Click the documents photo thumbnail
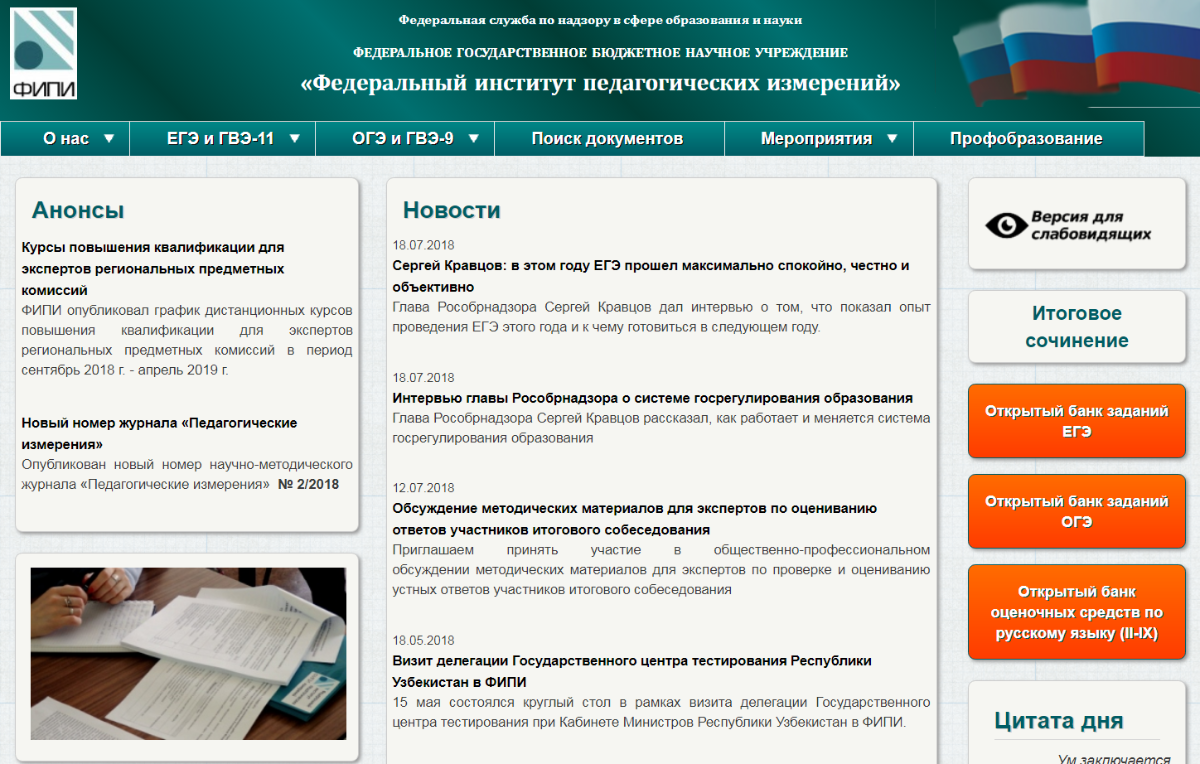Image resolution: width=1200 pixels, height=764 pixels. 188,654
